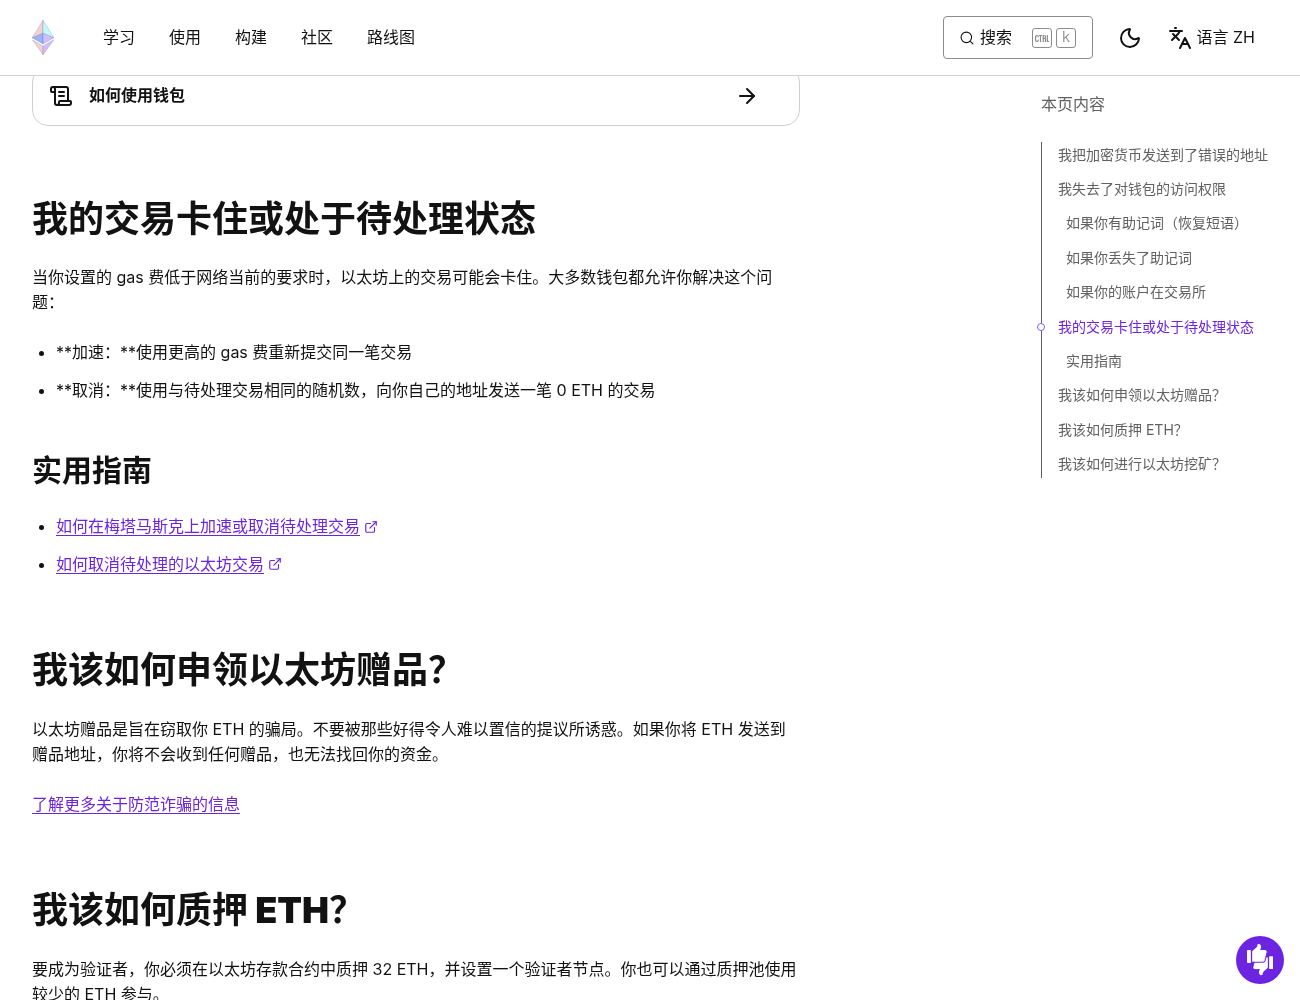Open the 社区 menu

click(x=317, y=38)
